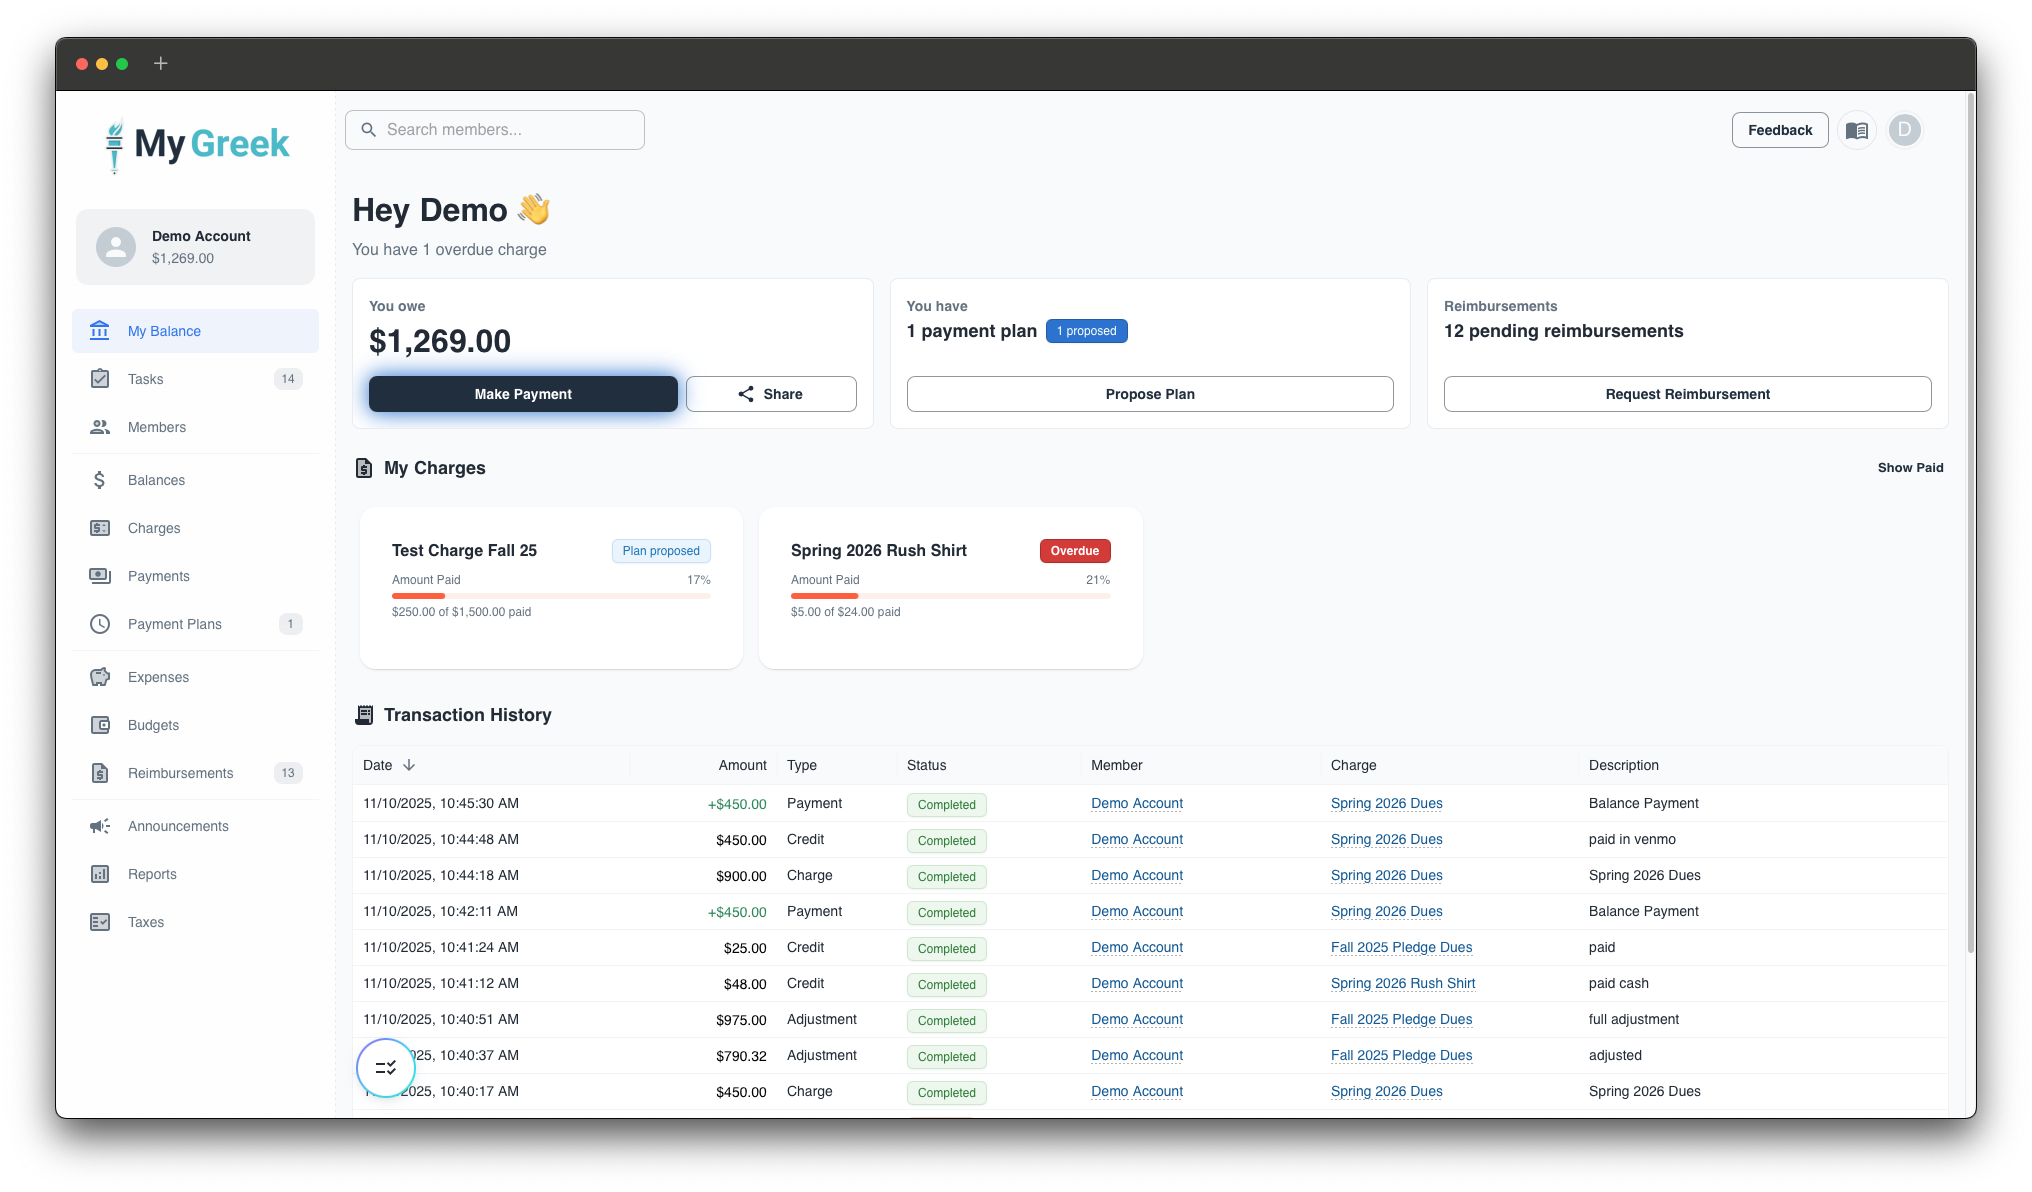Click the Request Reimbursement button
Image resolution: width=2032 pixels, height=1192 pixels.
point(1687,394)
